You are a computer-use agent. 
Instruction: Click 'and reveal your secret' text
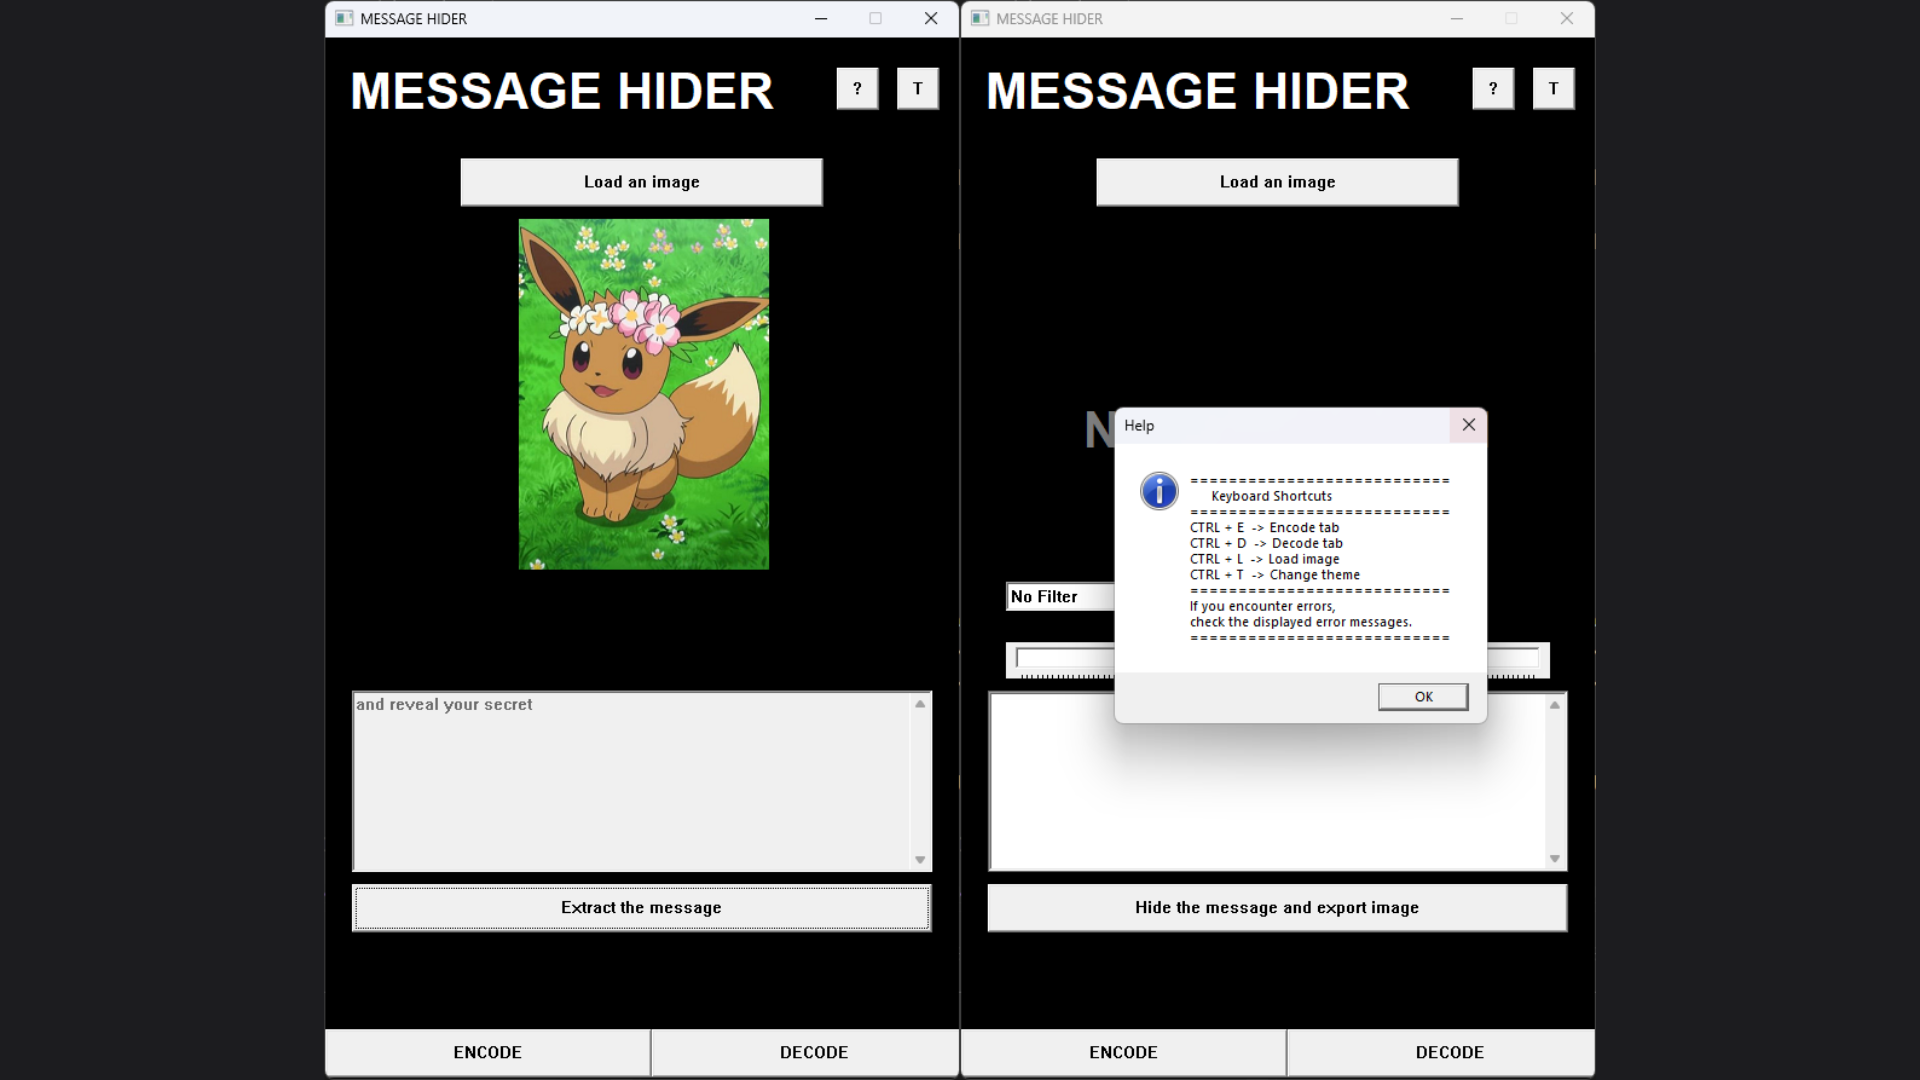pyautogui.click(x=444, y=705)
